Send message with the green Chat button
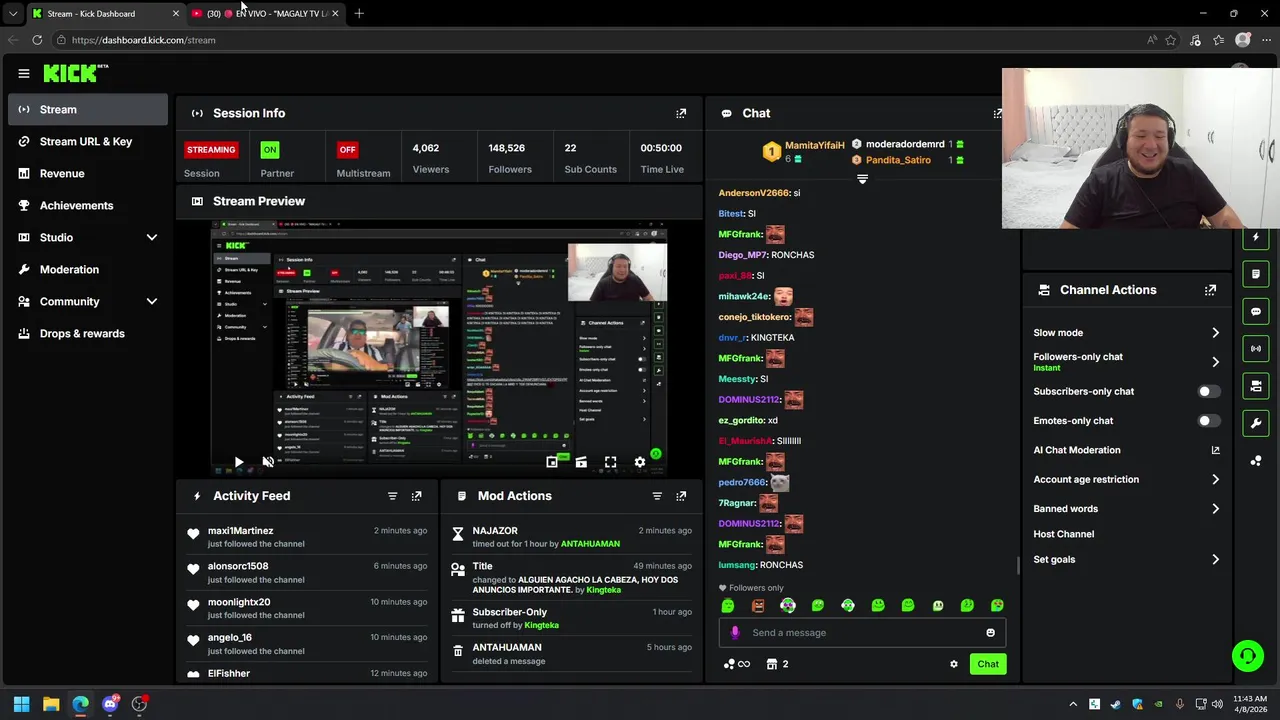Image resolution: width=1280 pixels, height=720 pixels. (x=988, y=664)
